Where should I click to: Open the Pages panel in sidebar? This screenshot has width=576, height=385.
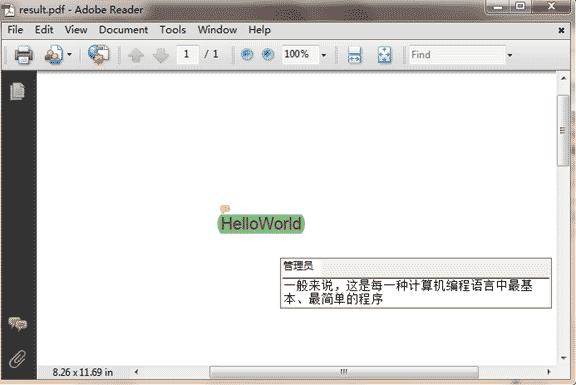click(17, 91)
